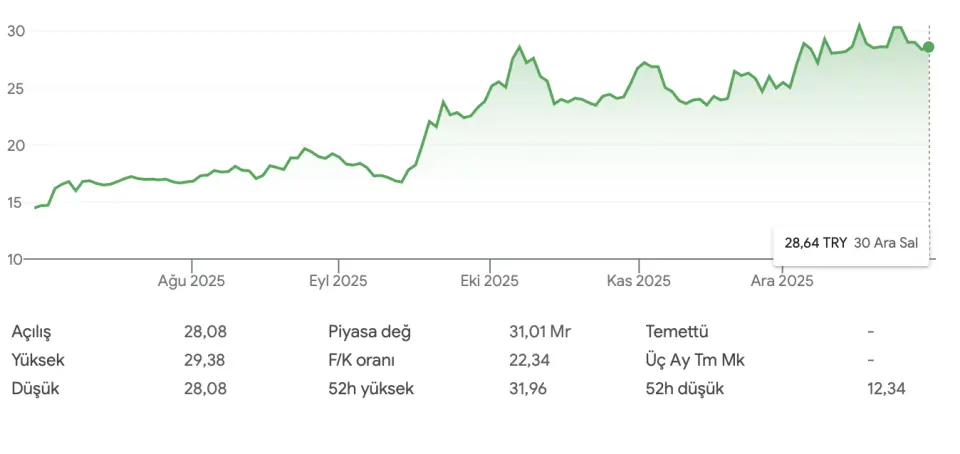
Task: Click the Üç Ay Tm Mk label
Action: [696, 360]
